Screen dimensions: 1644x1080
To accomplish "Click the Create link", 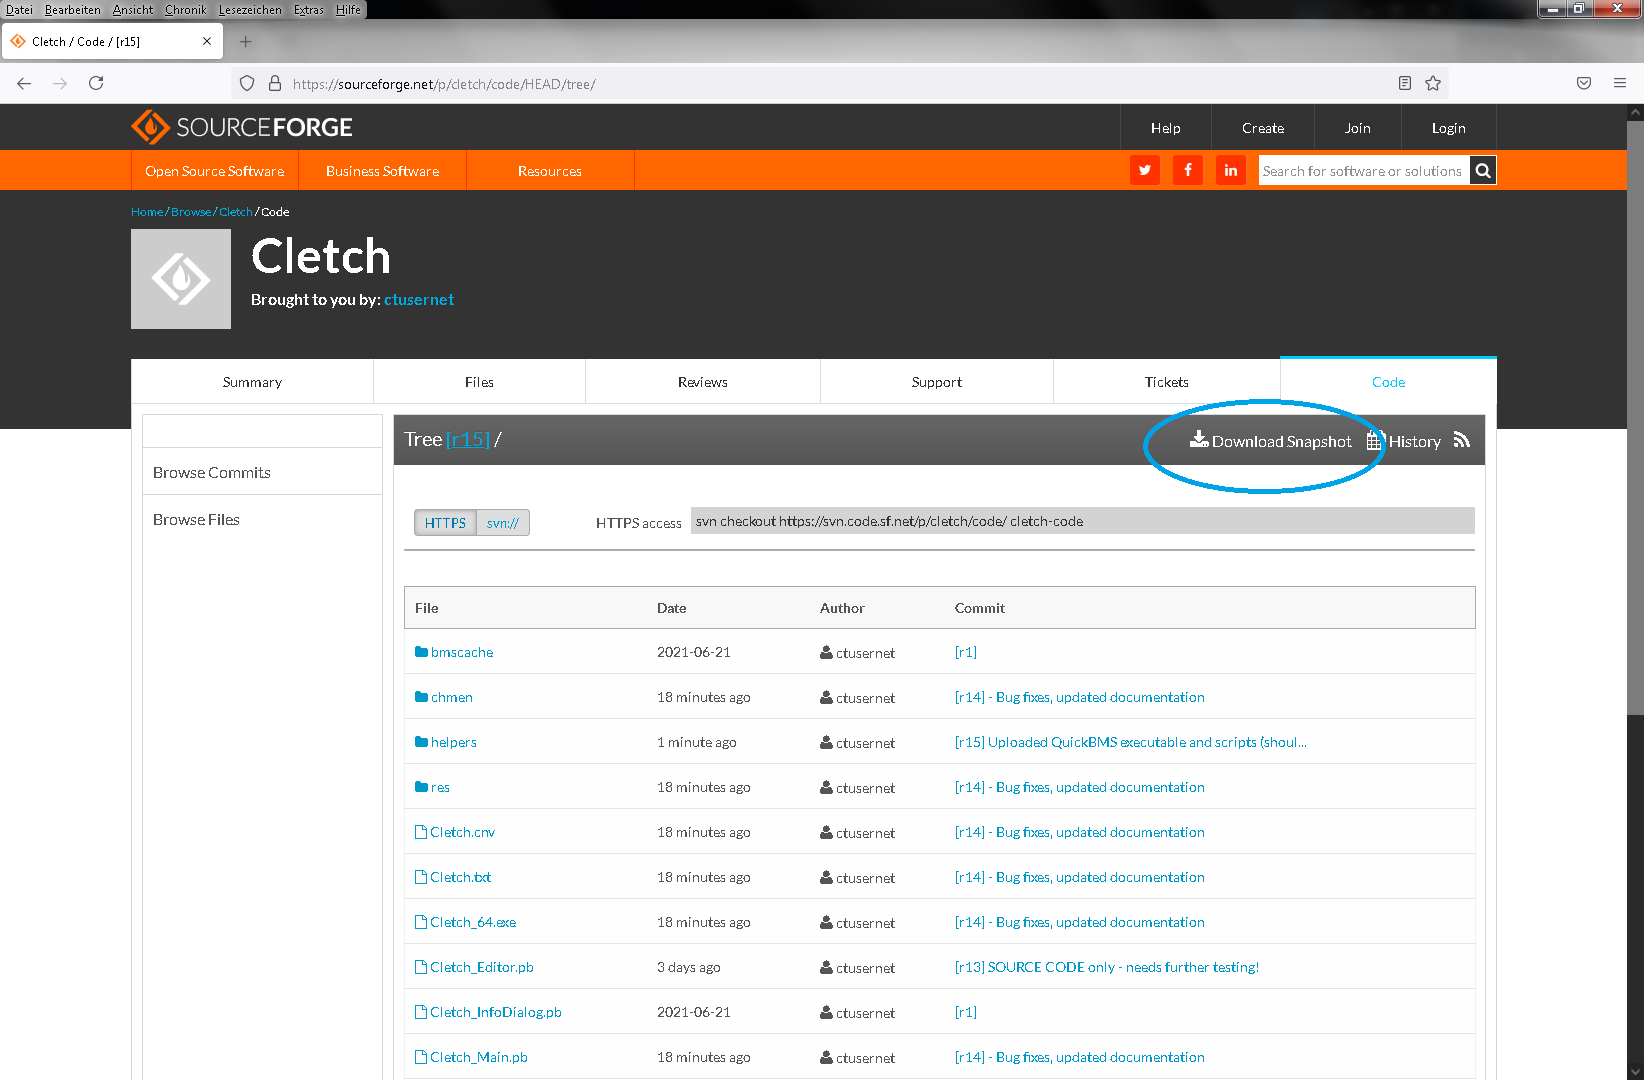I will (x=1263, y=128).
